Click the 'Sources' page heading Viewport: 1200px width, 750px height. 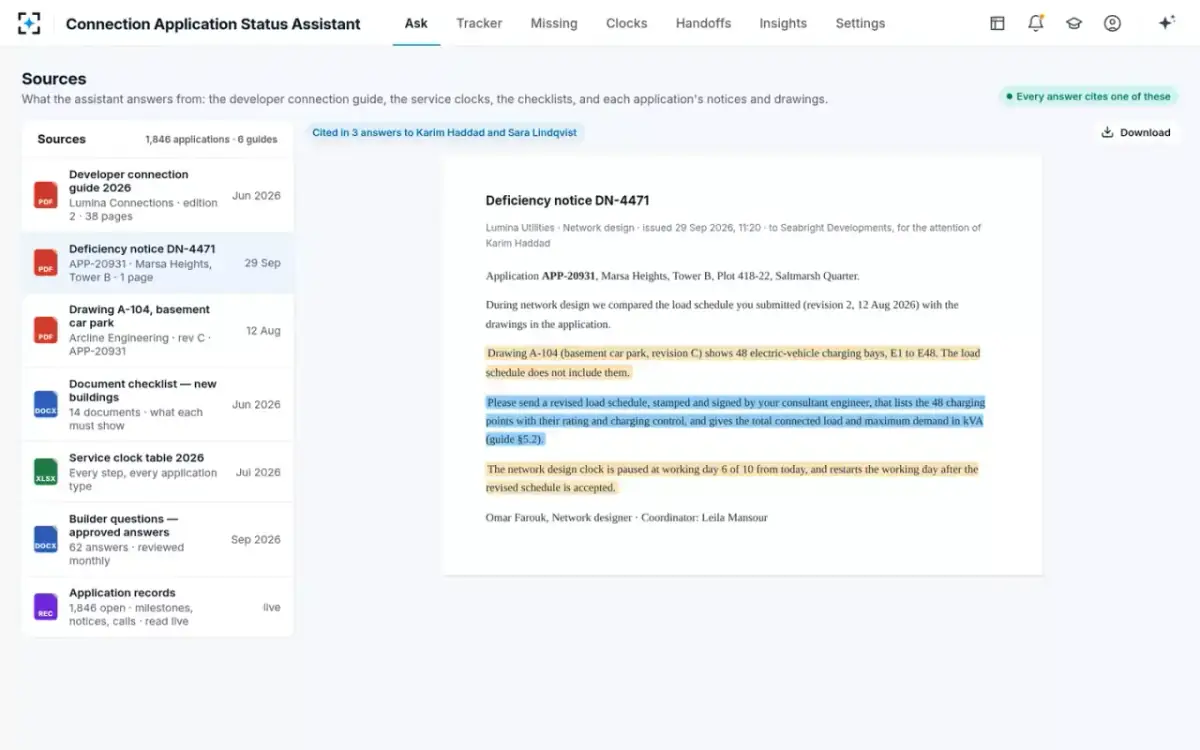54,78
